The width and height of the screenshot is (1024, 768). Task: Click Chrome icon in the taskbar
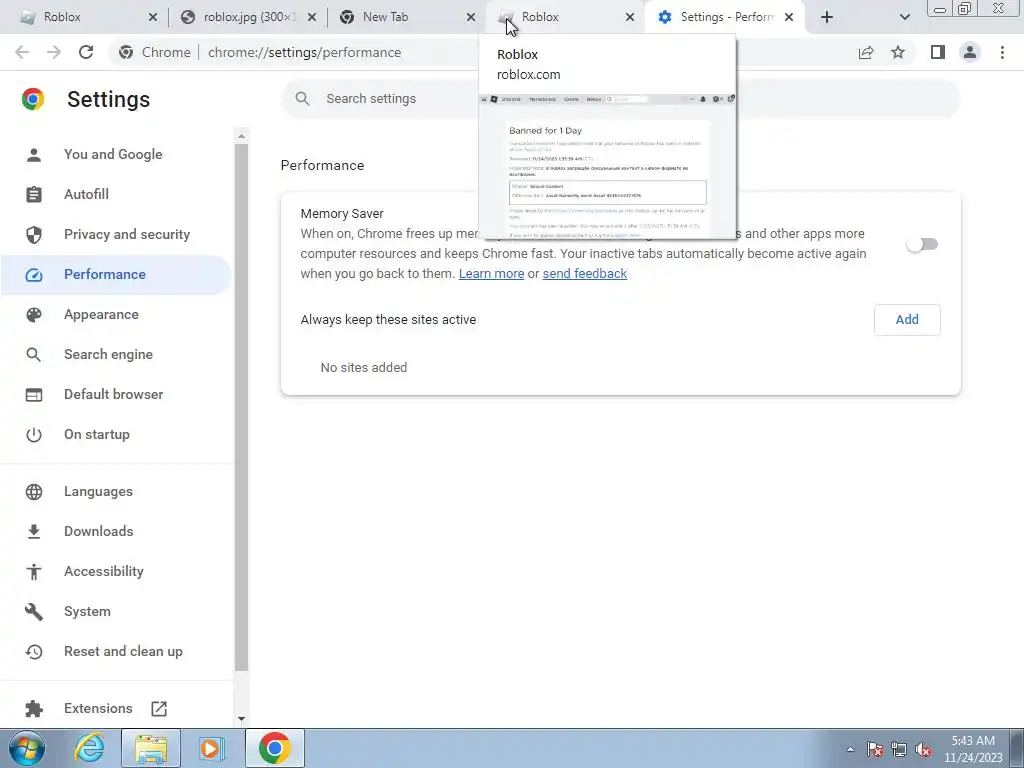coord(274,748)
